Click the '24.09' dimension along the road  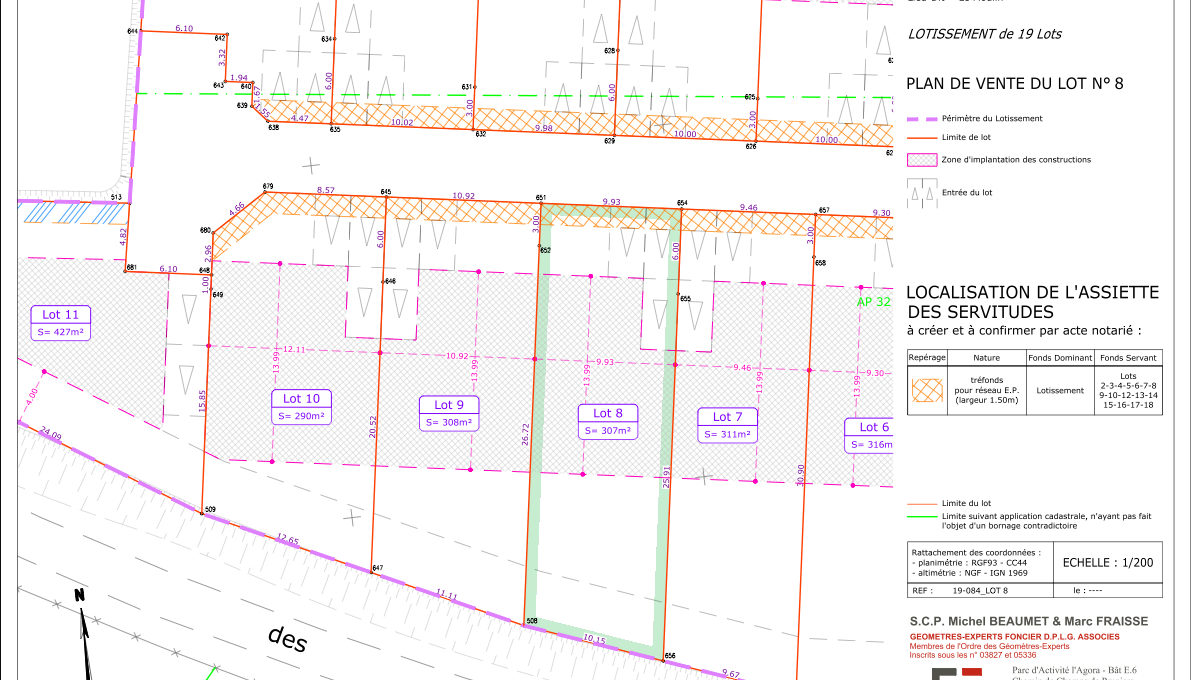pyautogui.click(x=50, y=434)
